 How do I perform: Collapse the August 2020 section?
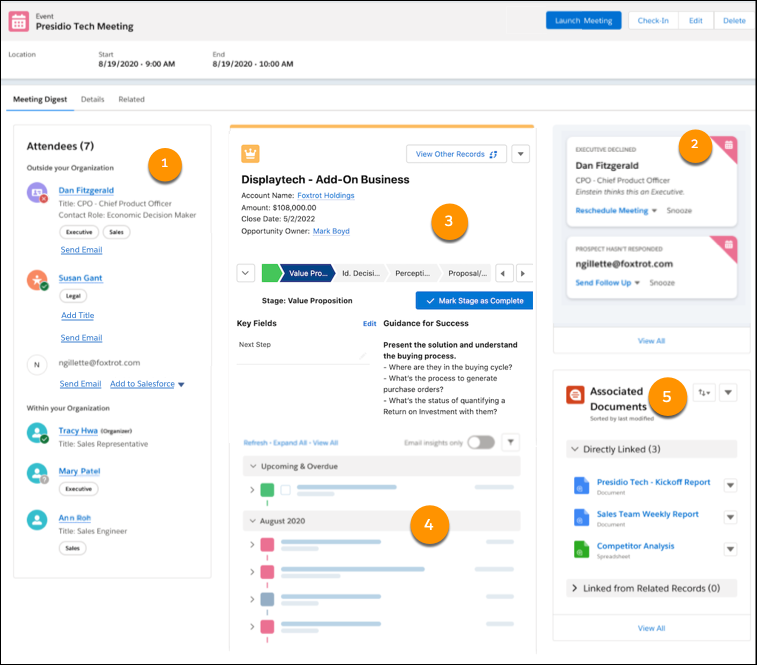pos(252,521)
